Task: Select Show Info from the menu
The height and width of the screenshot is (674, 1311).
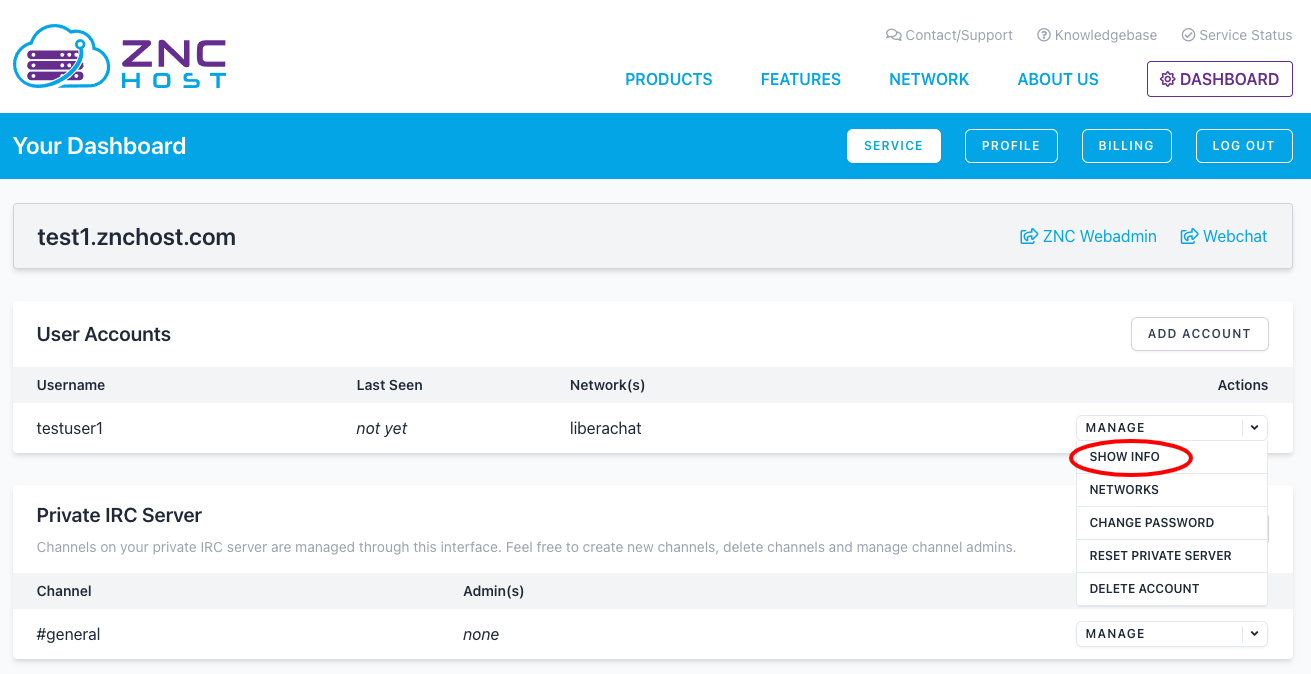Action: [x=1125, y=457]
